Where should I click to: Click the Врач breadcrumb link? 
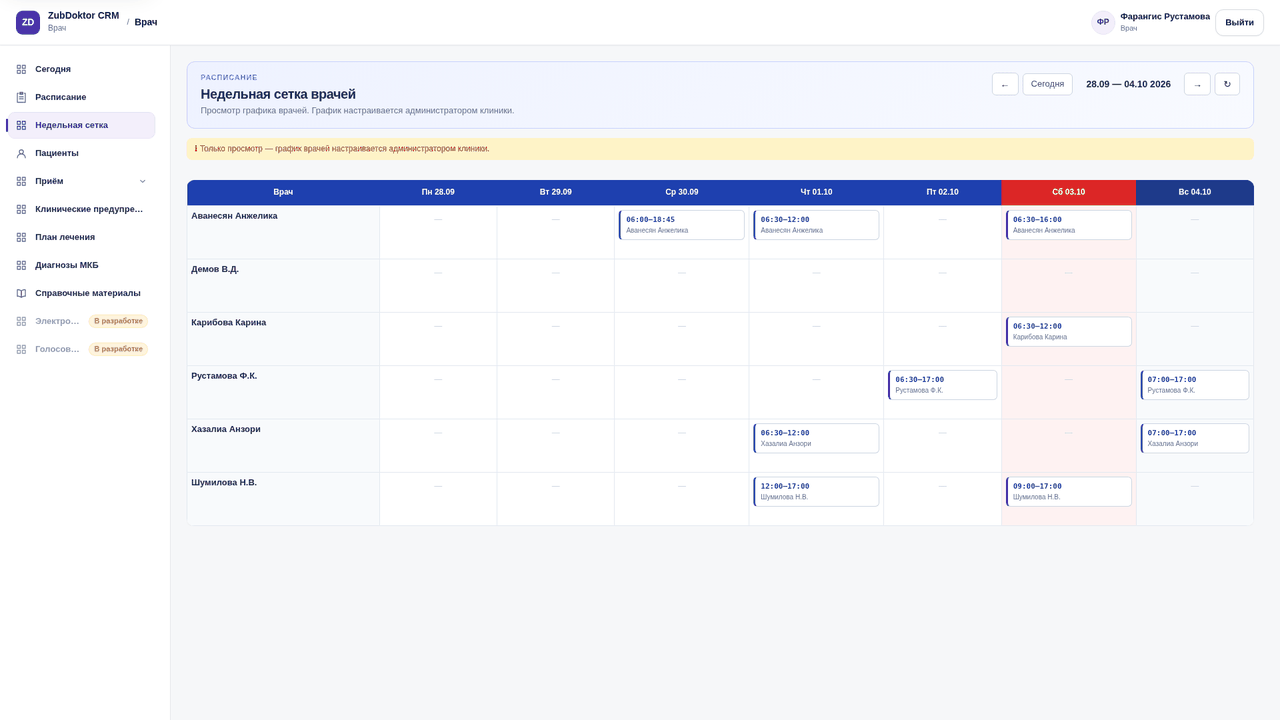(x=146, y=22)
